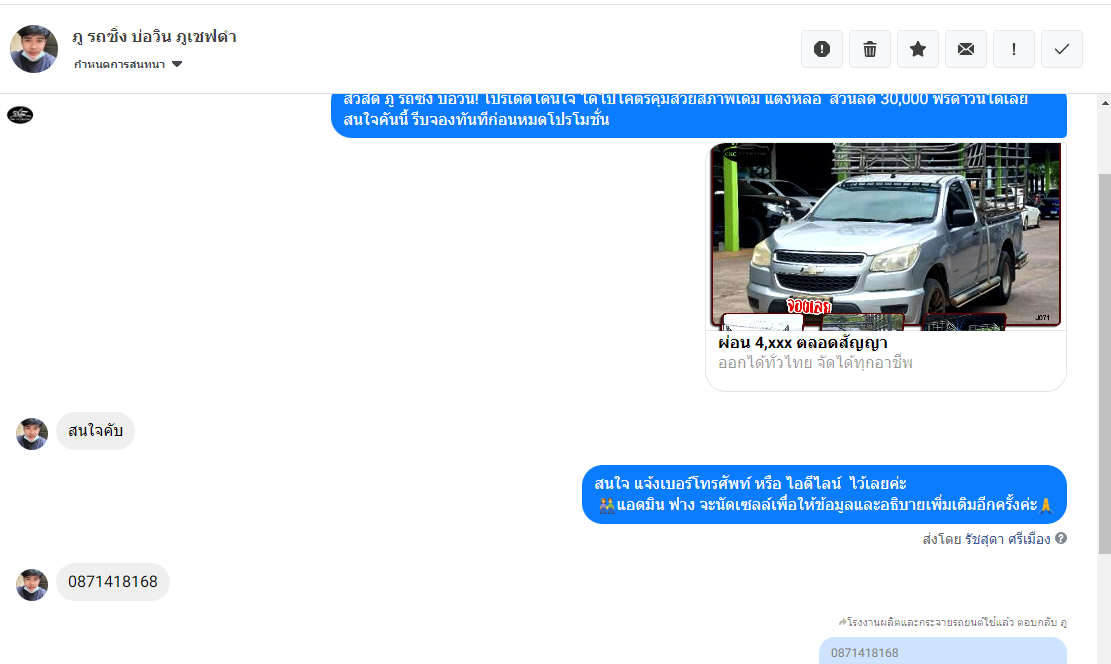Mark conversation done with the checkmark

point(1062,49)
